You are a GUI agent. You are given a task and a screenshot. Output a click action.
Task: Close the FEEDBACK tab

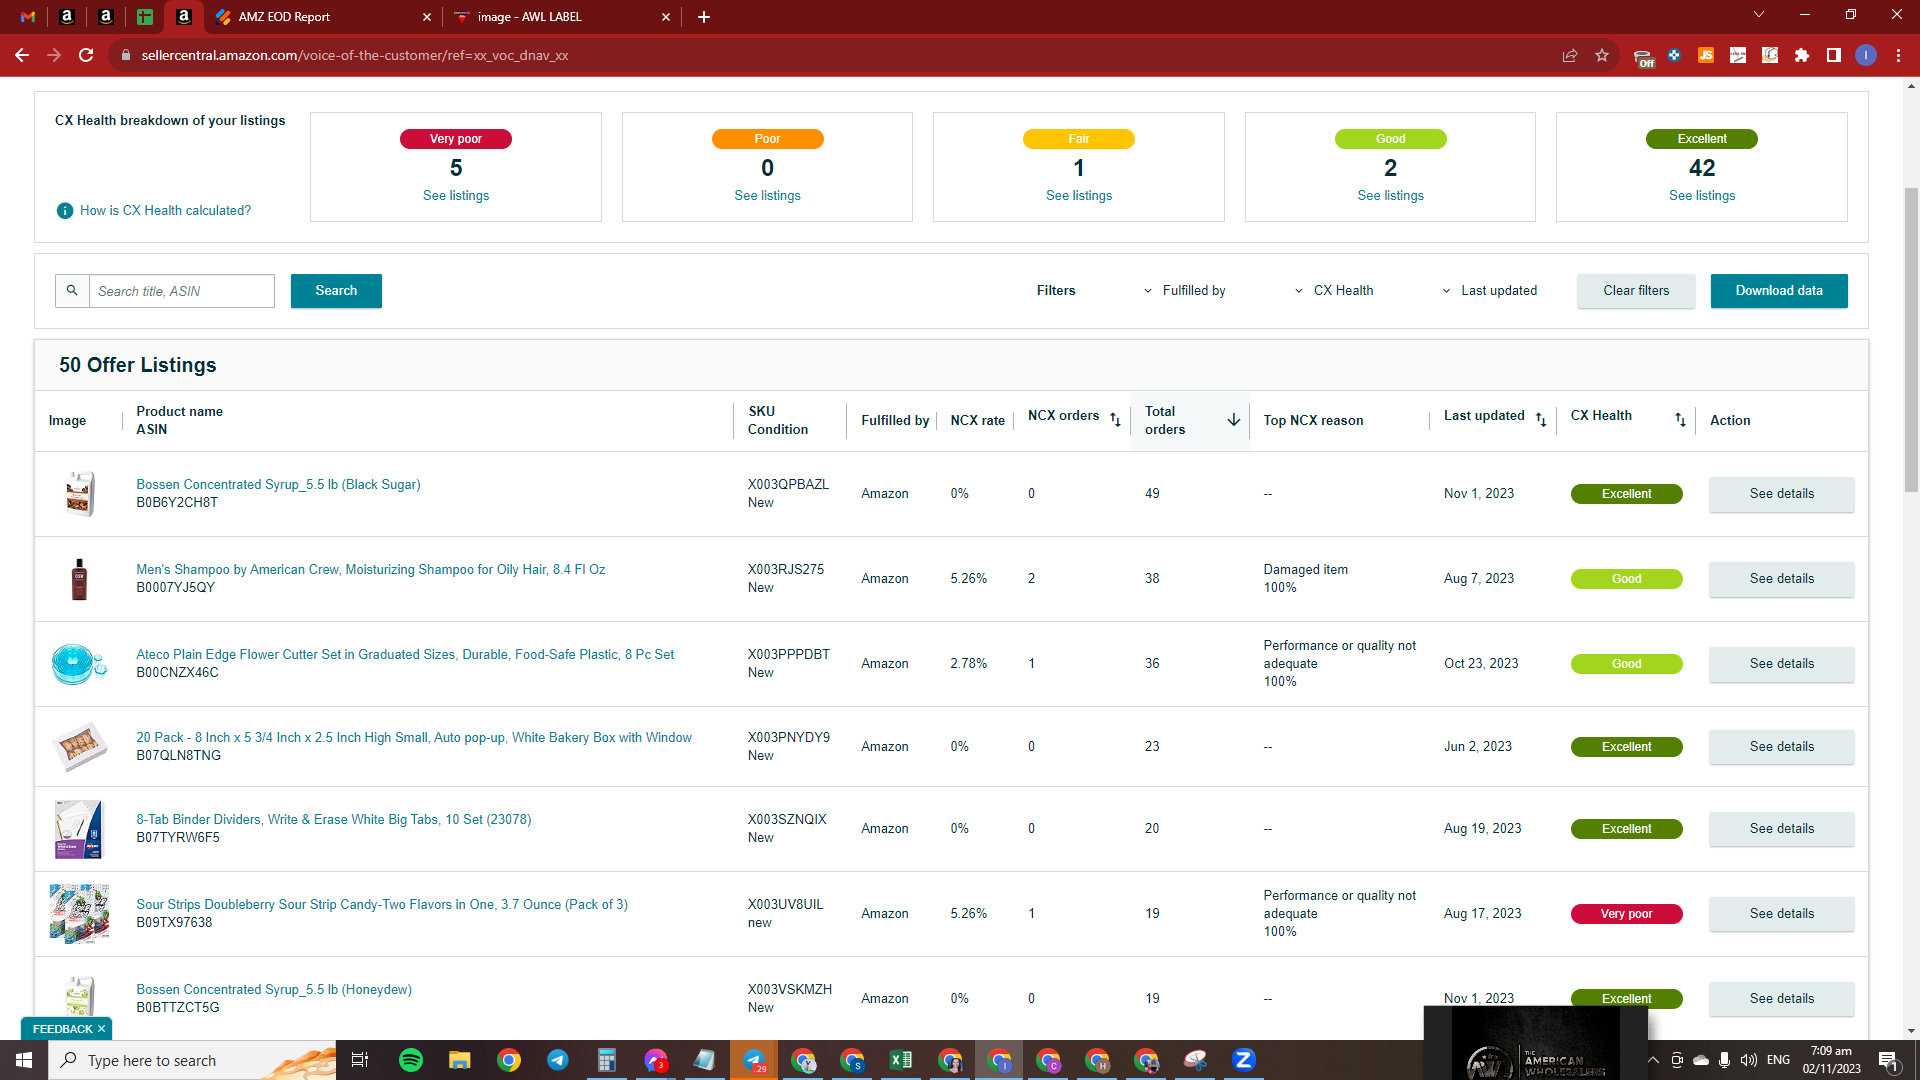tap(101, 1029)
